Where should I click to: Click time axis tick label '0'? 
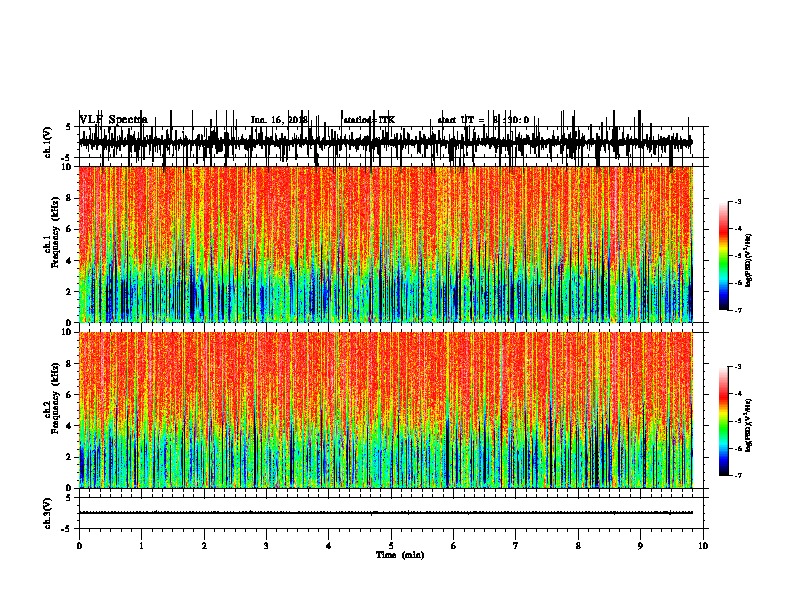[x=79, y=546]
